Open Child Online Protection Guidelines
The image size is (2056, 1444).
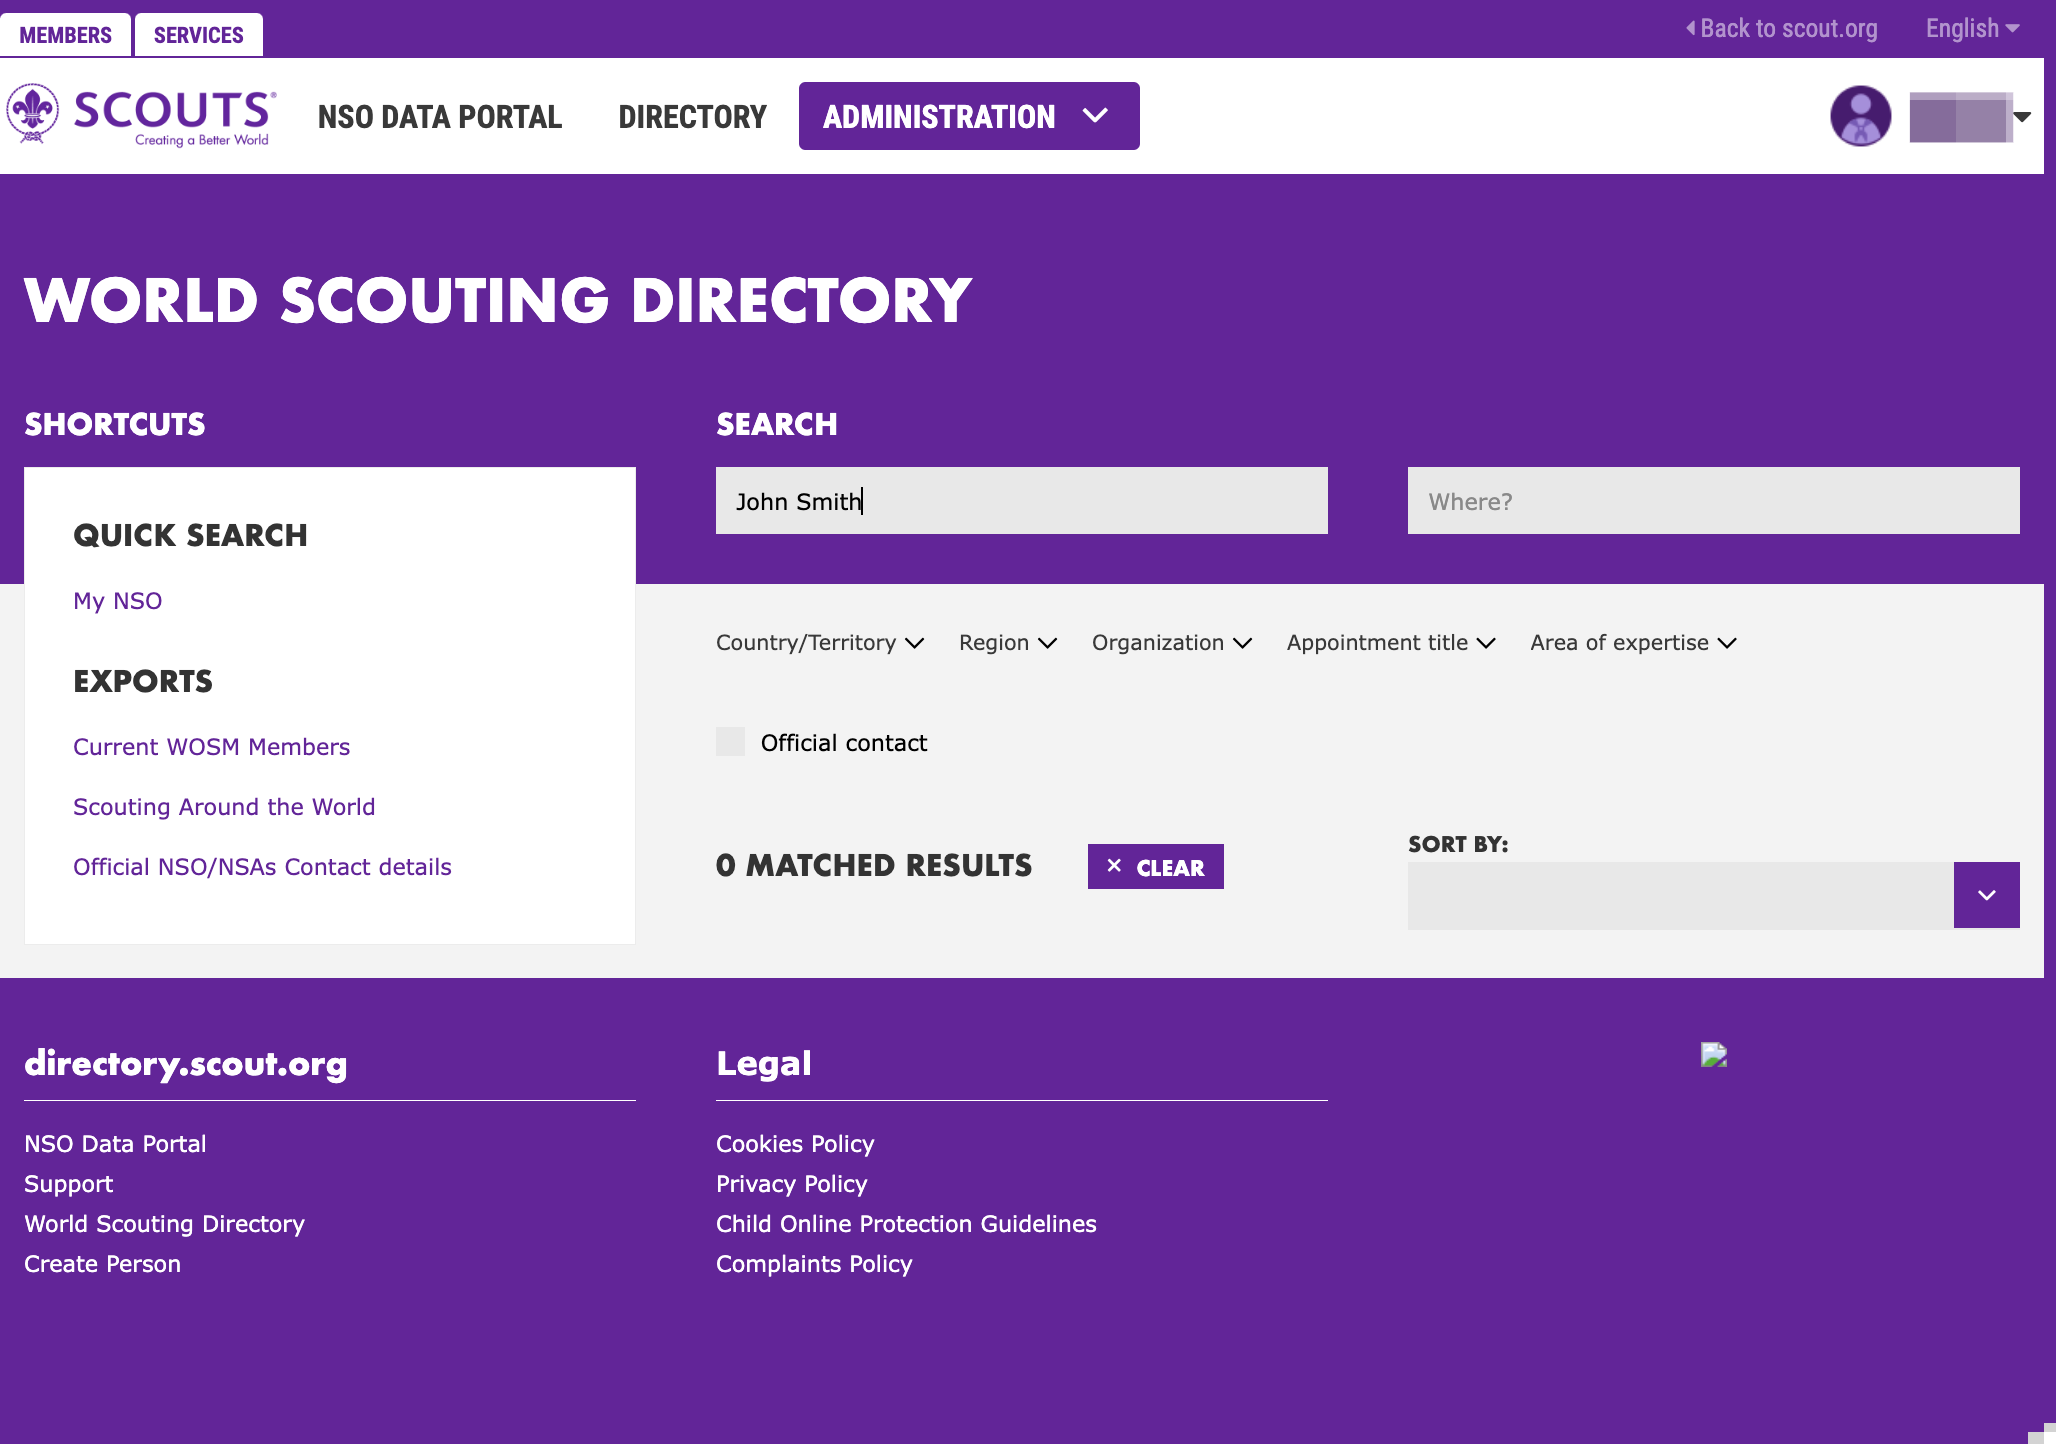[906, 1224]
